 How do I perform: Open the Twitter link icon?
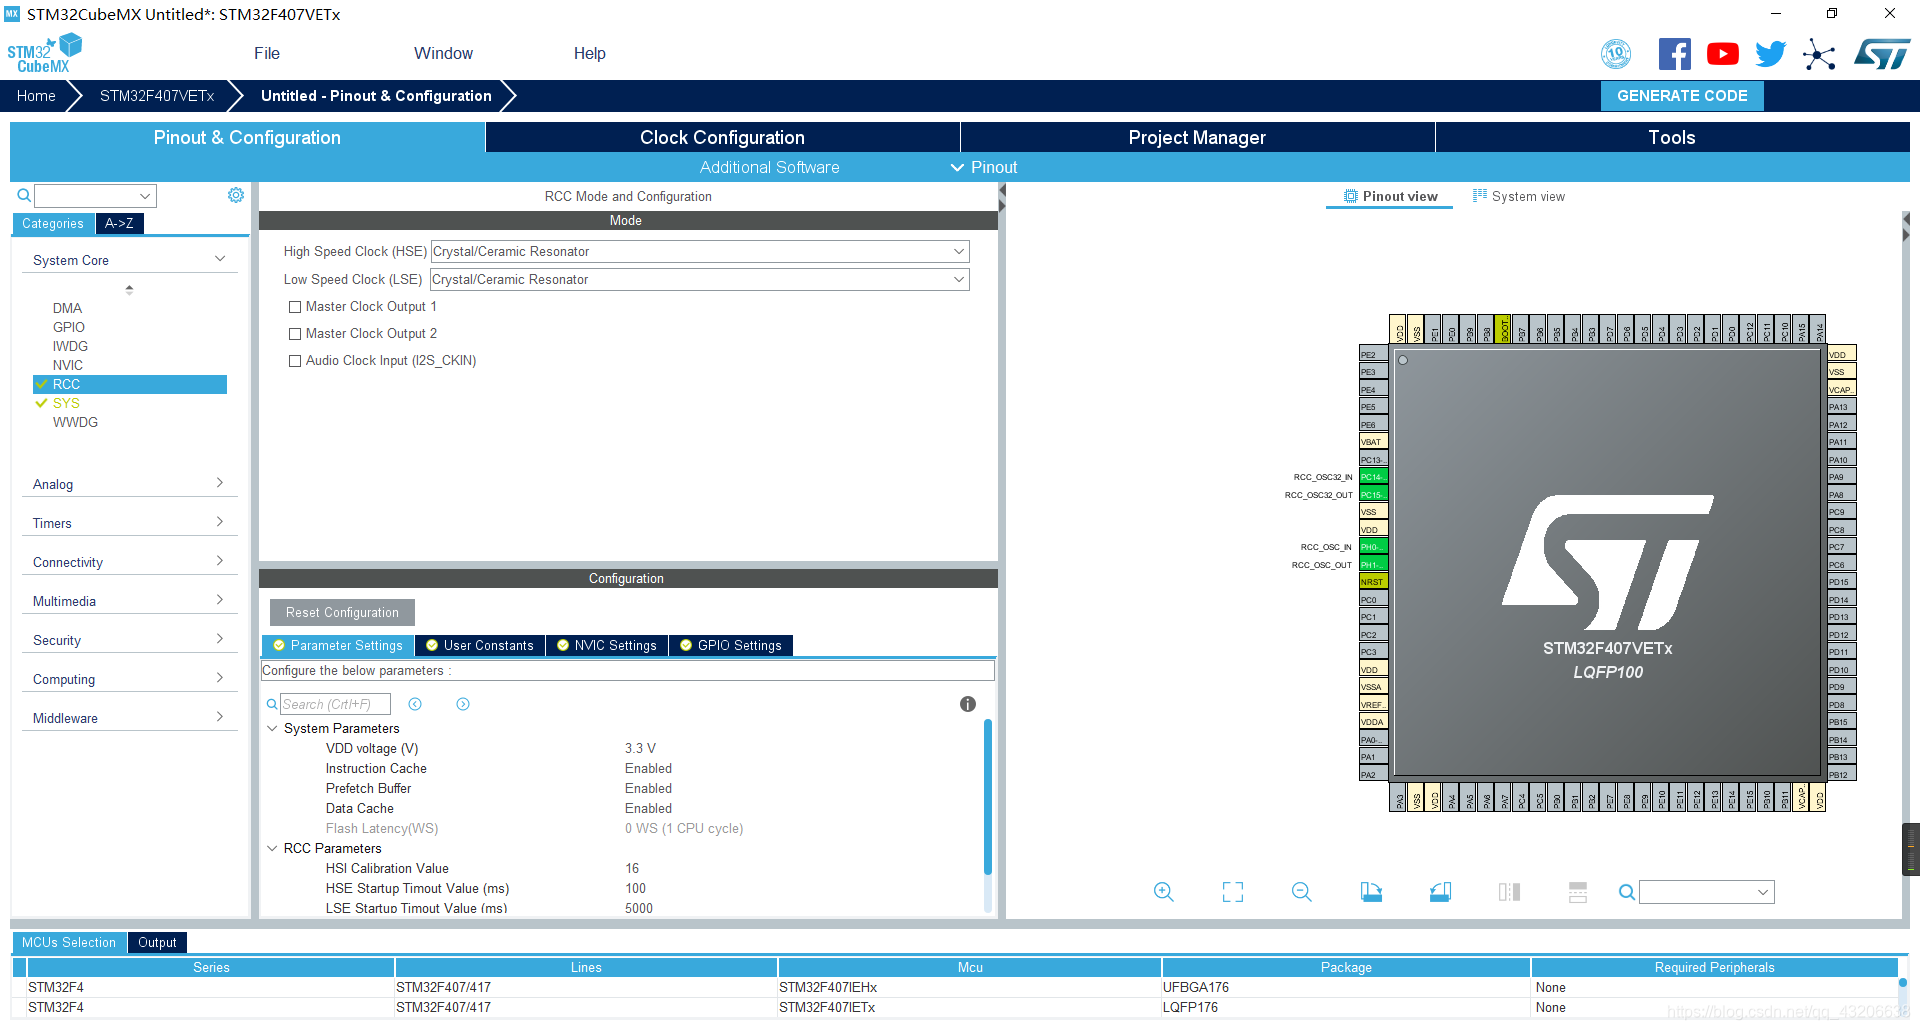point(1770,54)
